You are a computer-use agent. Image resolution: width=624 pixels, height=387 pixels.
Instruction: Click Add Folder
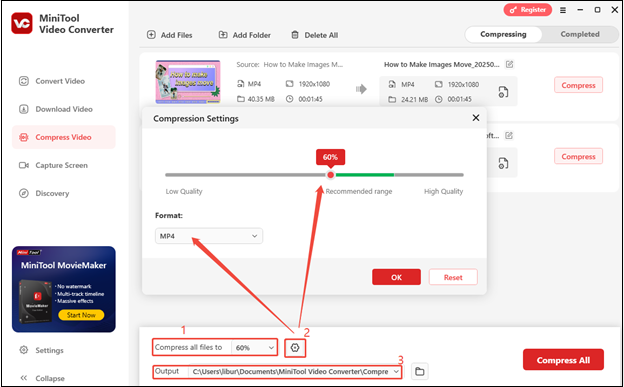[245, 35]
